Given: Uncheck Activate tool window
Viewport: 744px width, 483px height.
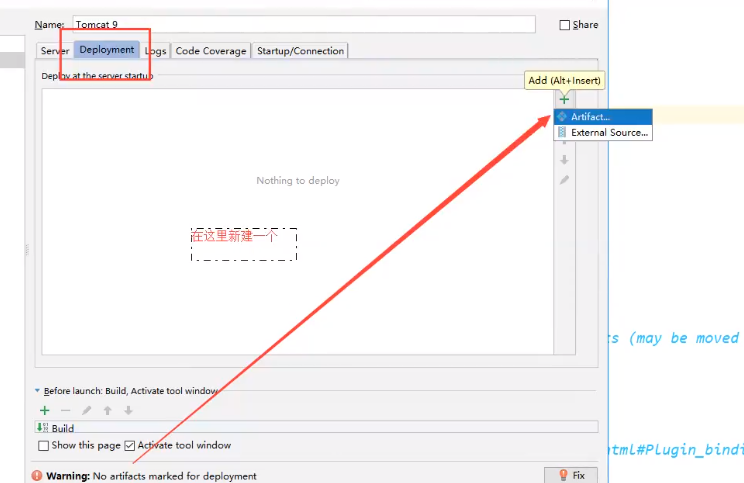Looking at the screenshot, I should (130, 446).
